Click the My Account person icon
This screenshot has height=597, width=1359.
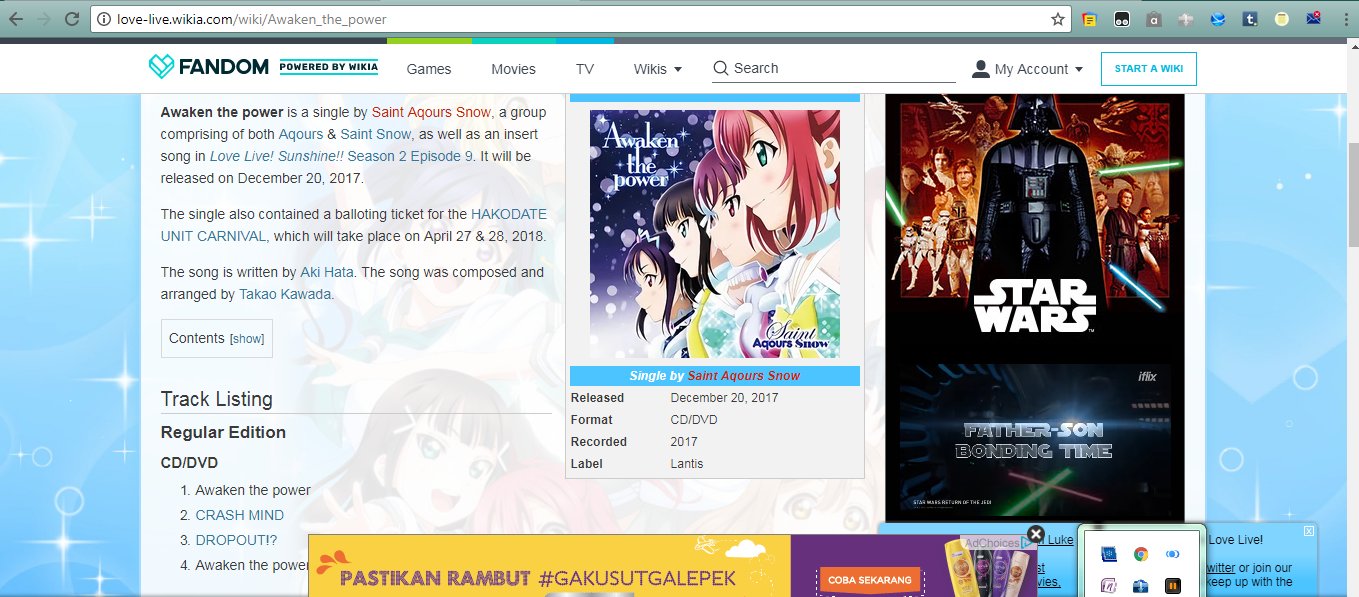pyautogui.click(x=980, y=68)
